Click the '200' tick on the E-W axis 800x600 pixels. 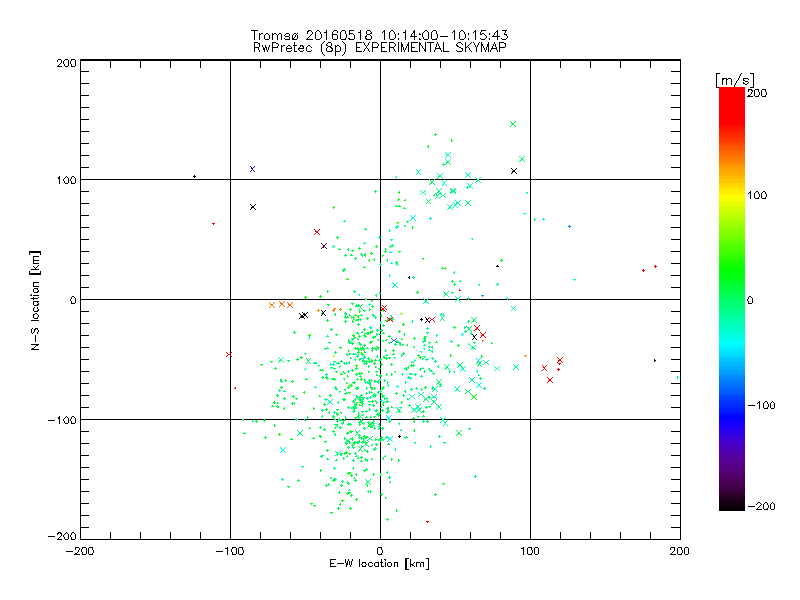pos(680,551)
